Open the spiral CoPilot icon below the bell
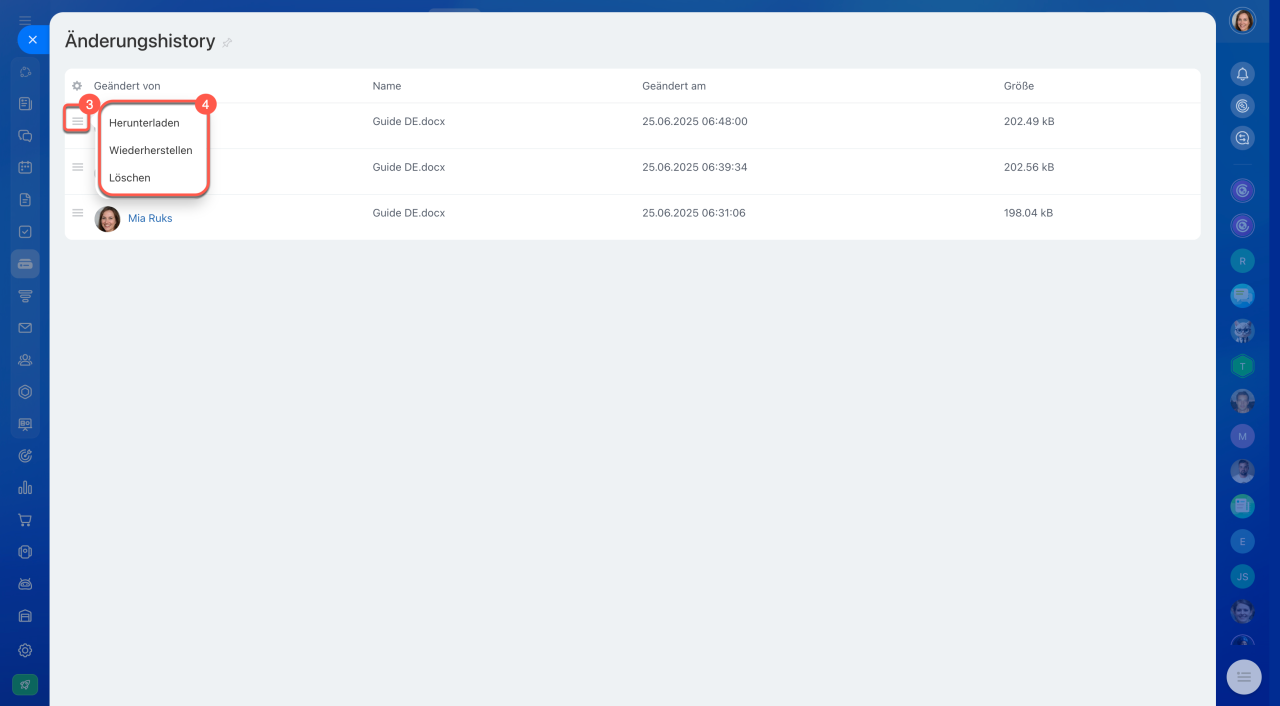The image size is (1280, 706). point(1242,106)
